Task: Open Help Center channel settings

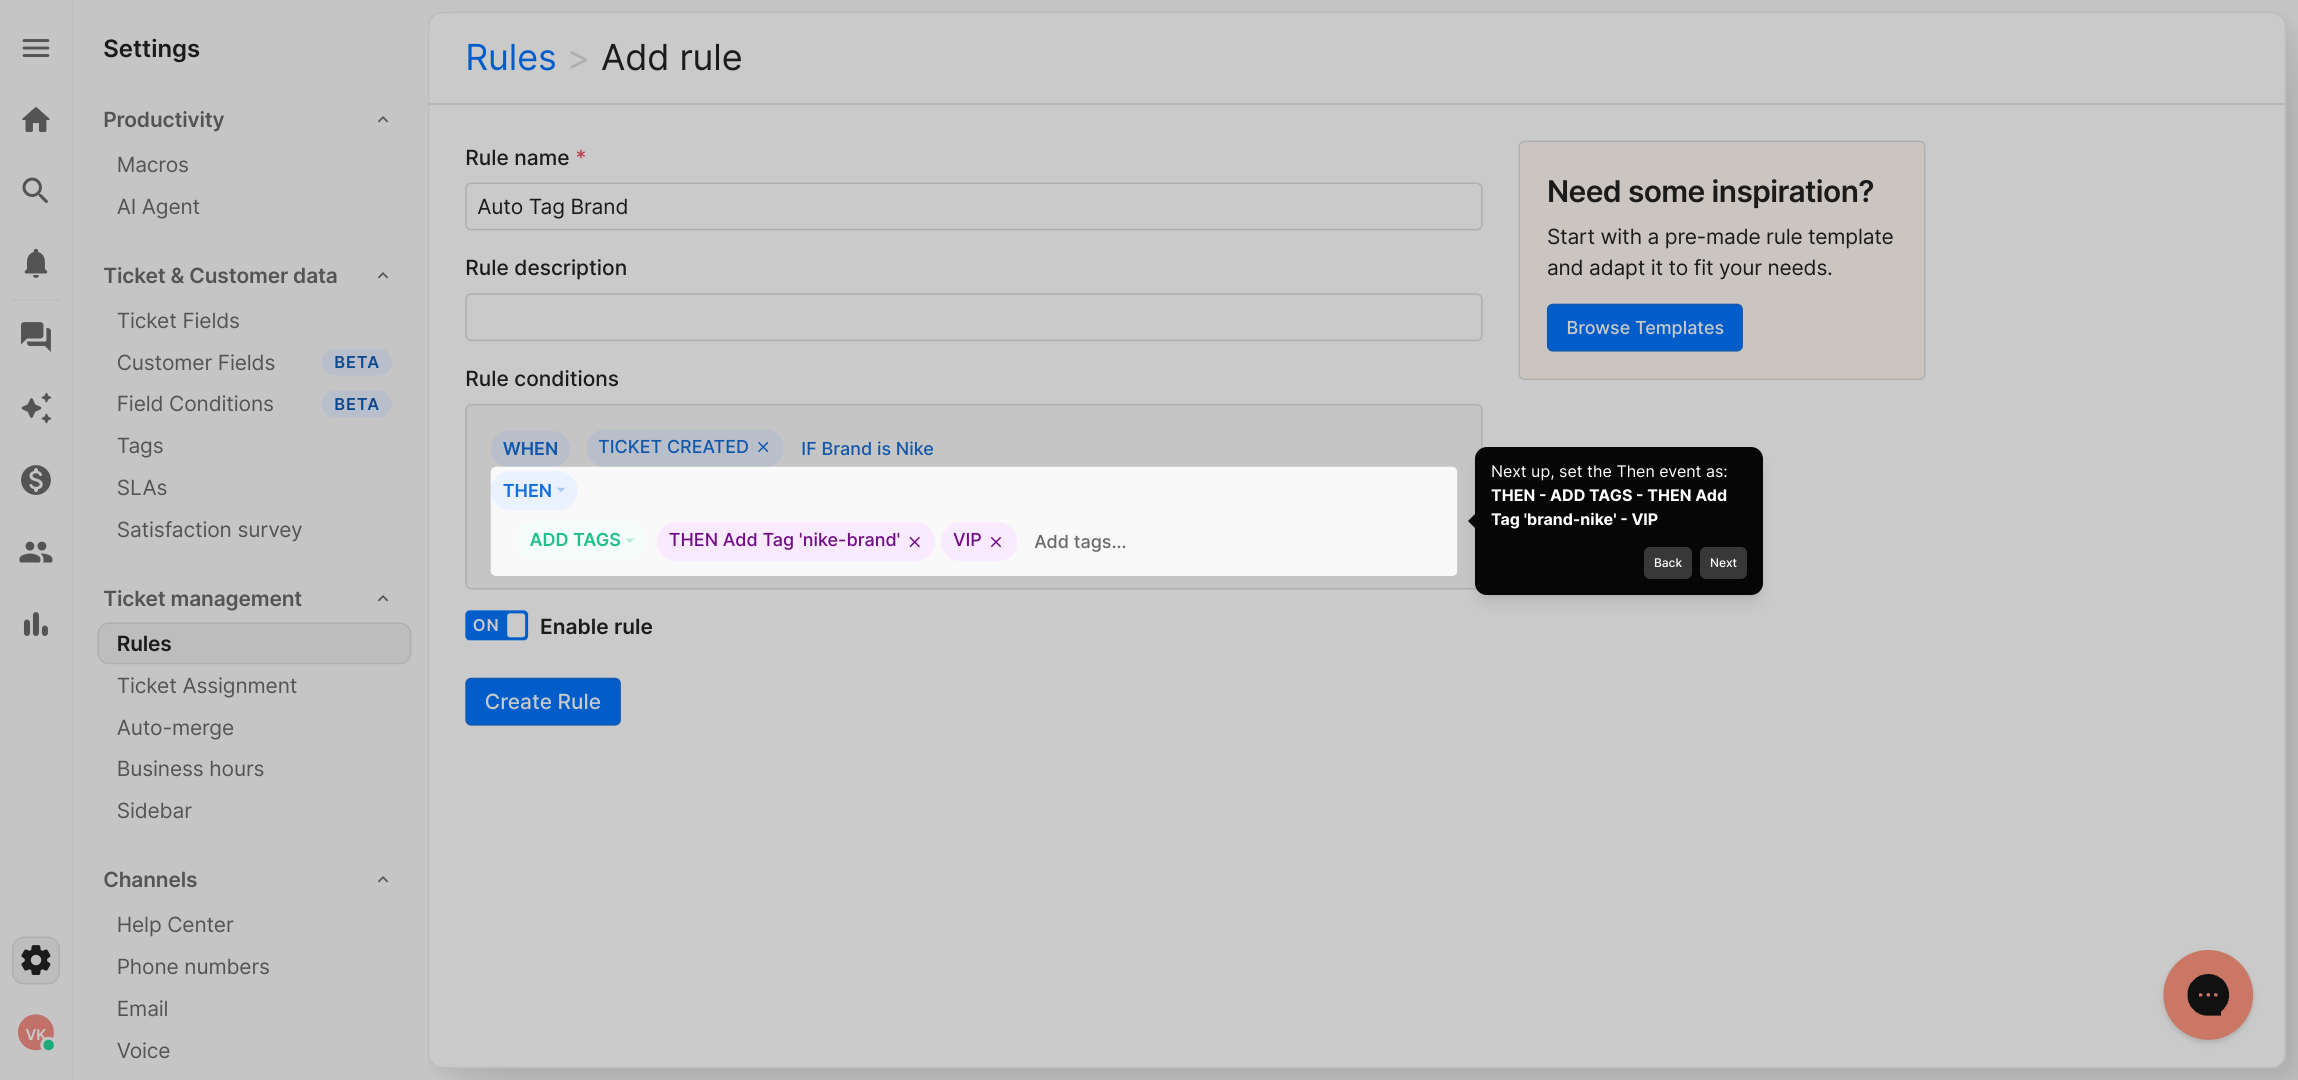Action: pyautogui.click(x=175, y=925)
